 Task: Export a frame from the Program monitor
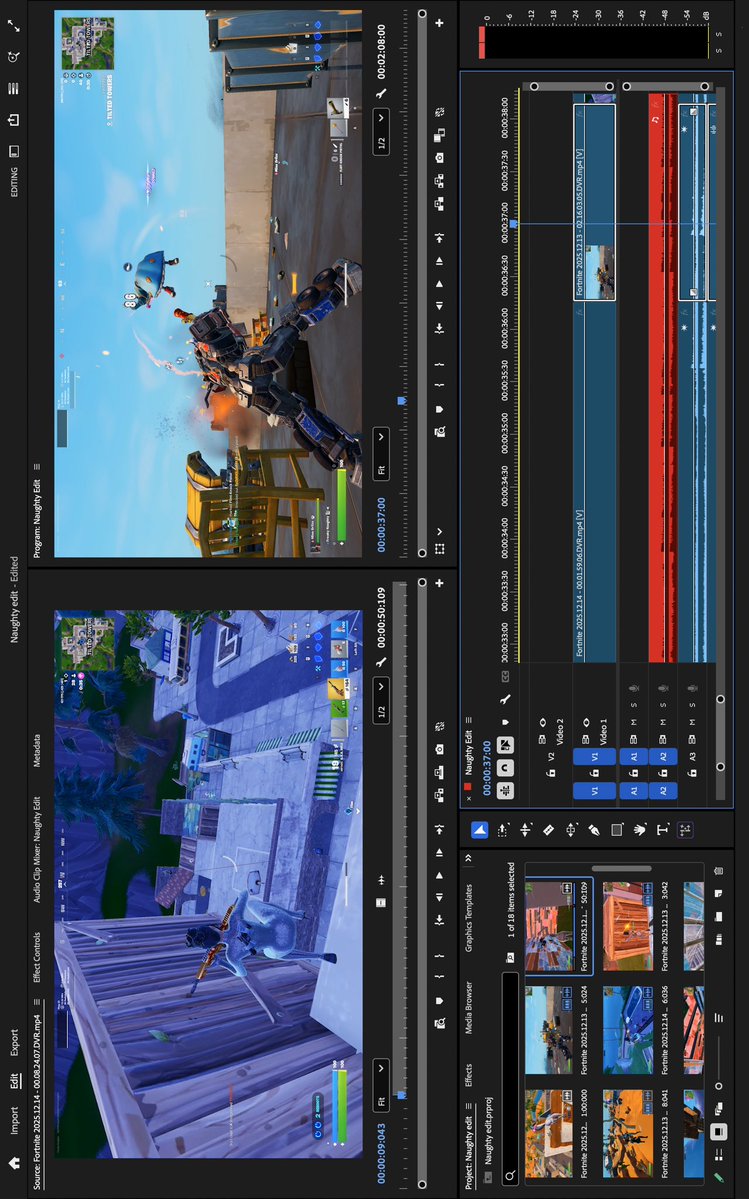pos(439,158)
